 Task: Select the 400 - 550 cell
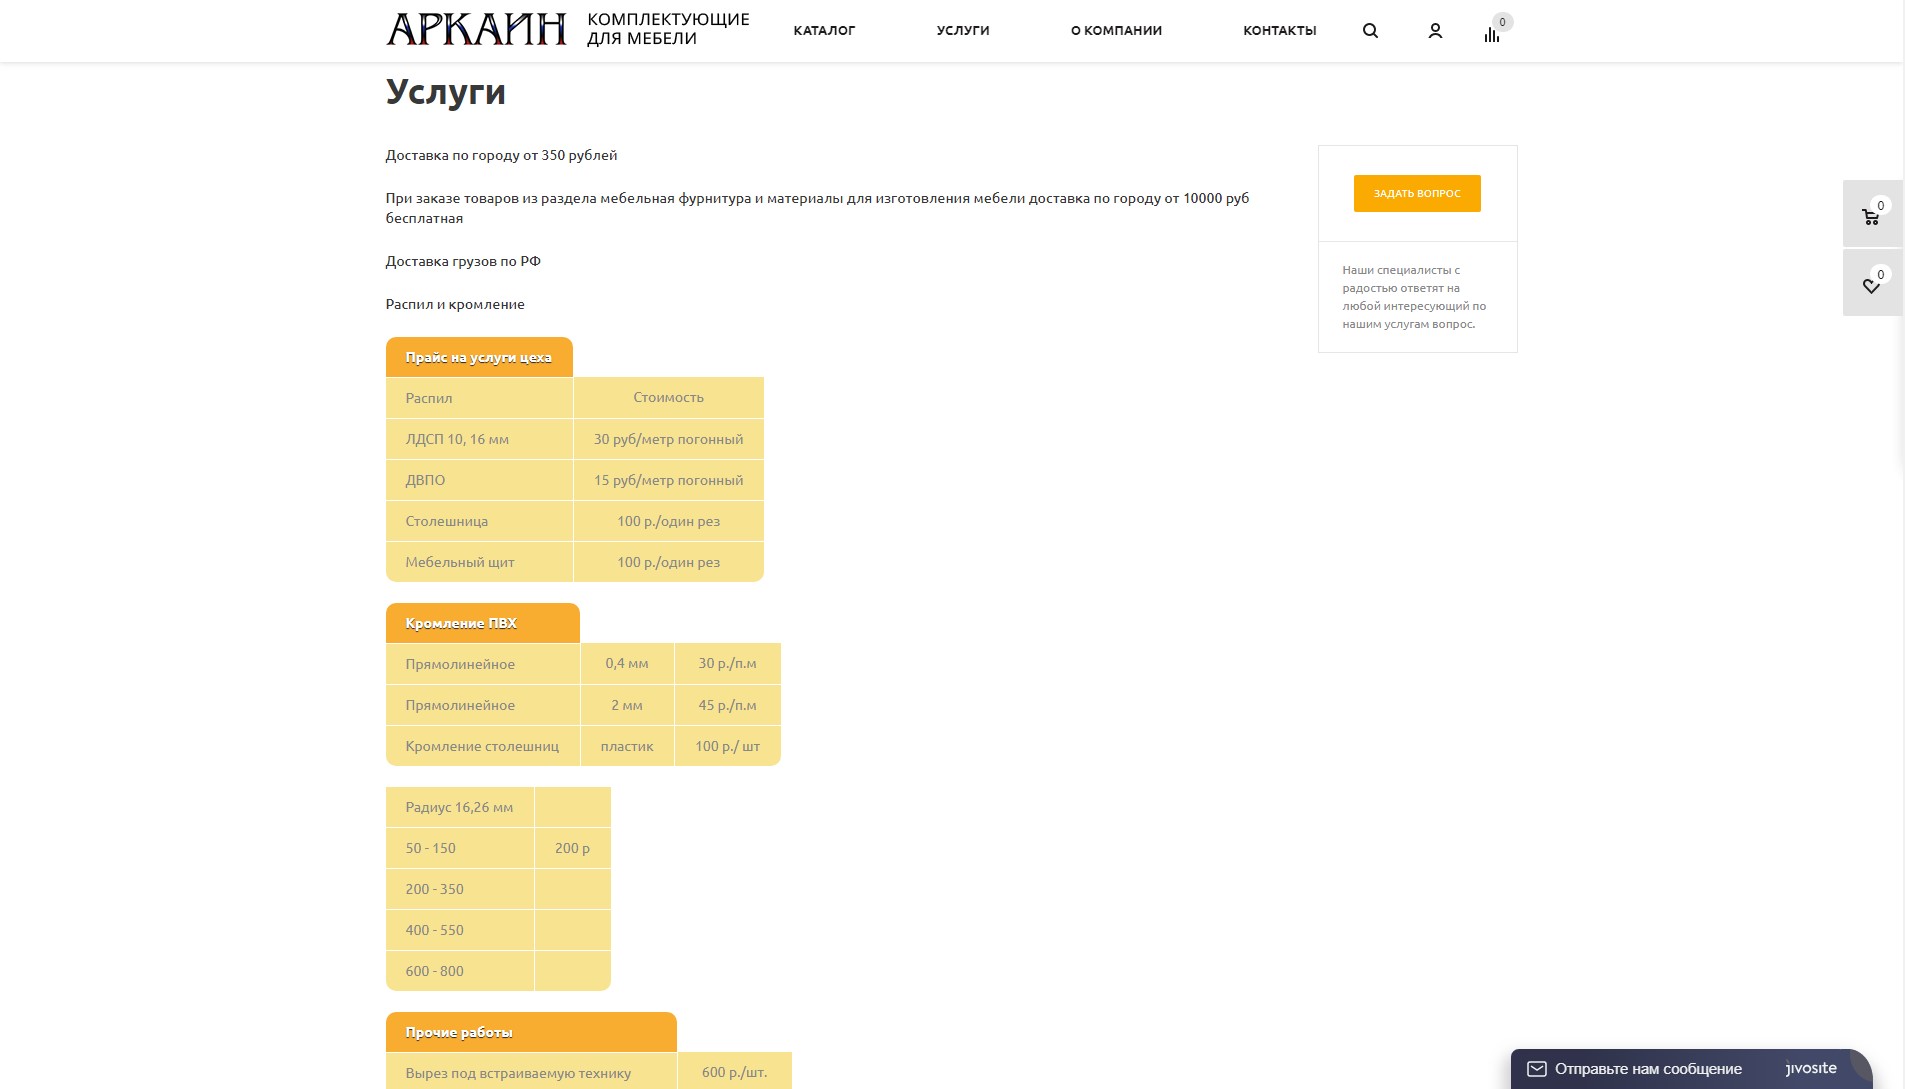click(460, 930)
